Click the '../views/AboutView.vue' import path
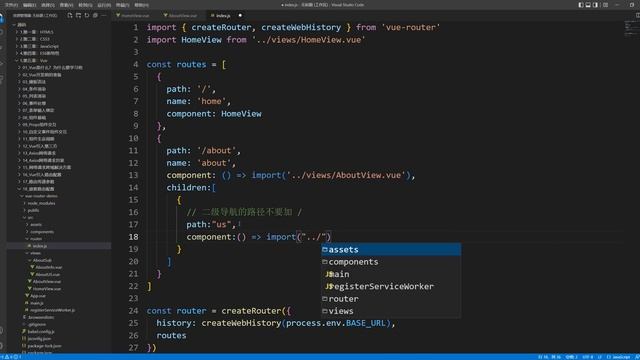This screenshot has height=360, width=640. click(345, 175)
